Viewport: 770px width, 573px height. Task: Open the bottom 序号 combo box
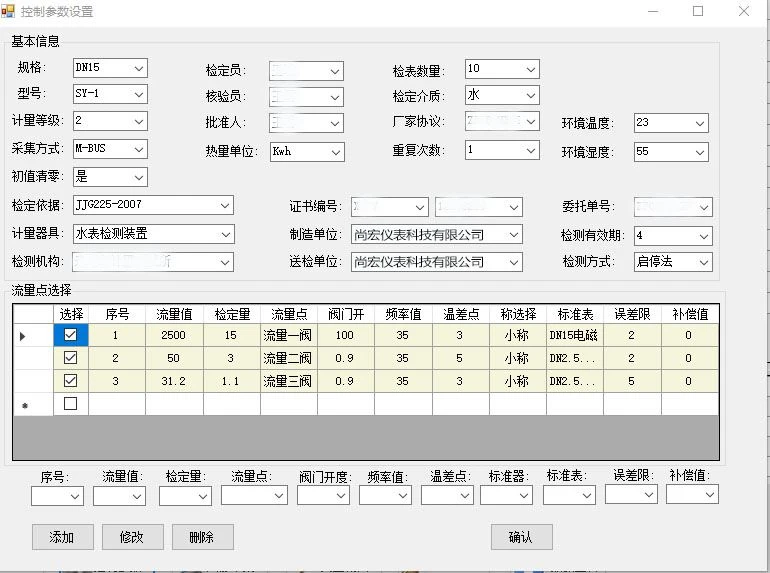(57, 496)
